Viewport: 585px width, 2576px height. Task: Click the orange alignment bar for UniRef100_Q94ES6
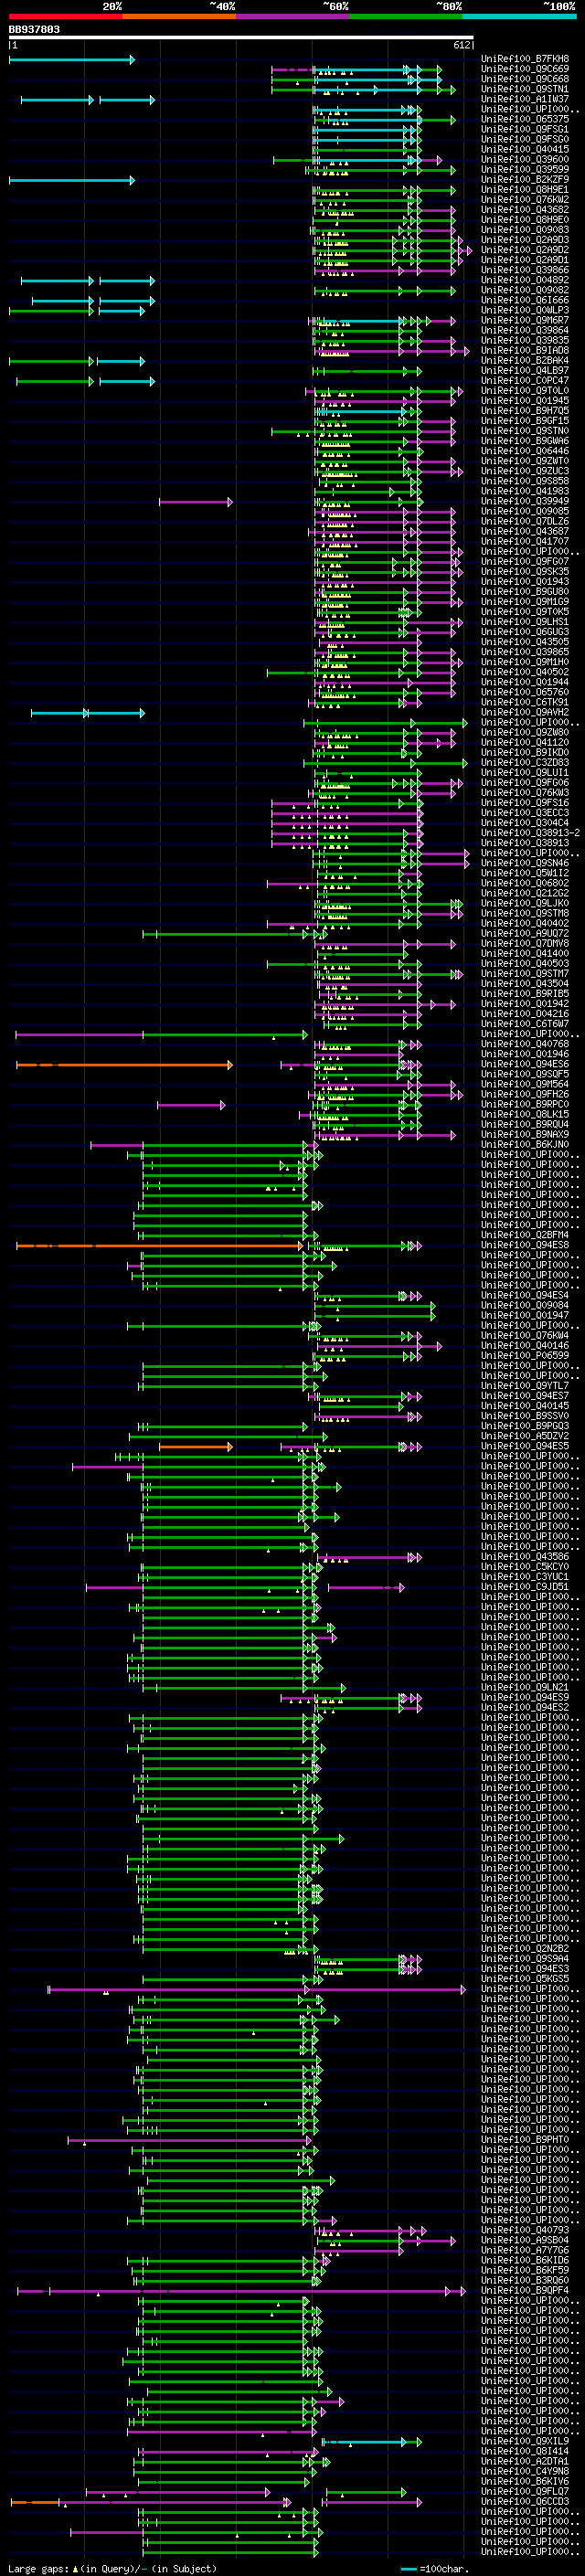(124, 1065)
